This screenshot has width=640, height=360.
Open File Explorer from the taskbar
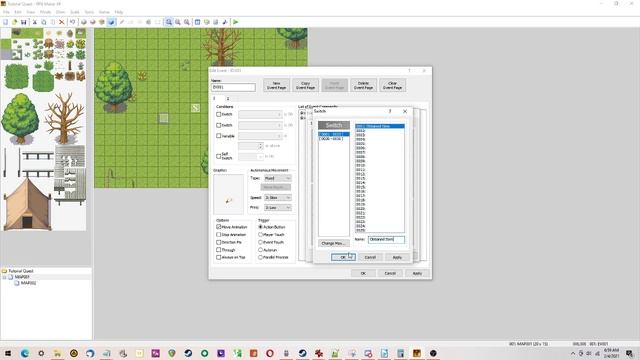[58, 353]
